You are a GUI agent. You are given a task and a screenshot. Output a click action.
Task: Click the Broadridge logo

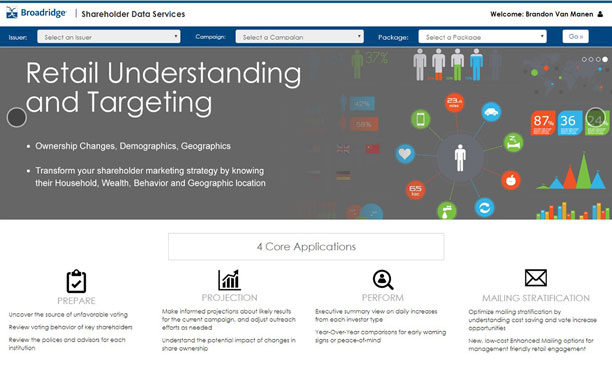[36, 13]
